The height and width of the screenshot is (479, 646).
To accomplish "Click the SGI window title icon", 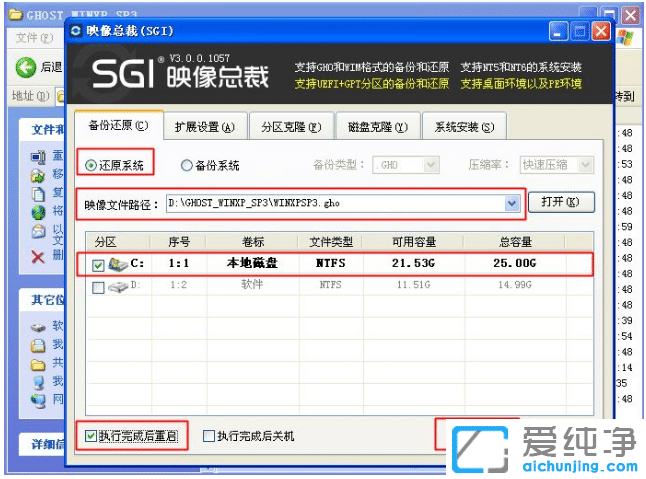I will [76, 31].
